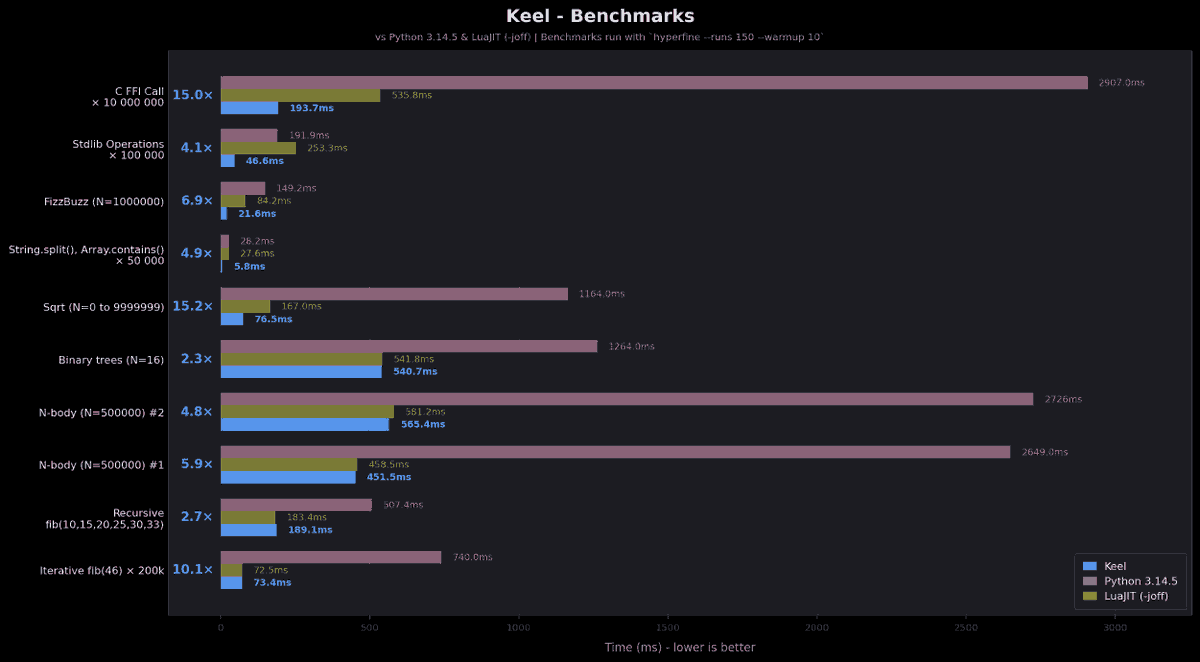This screenshot has width=1200, height=662.
Task: Click the LuaJIT bar for N-body #2
Action: [307, 411]
